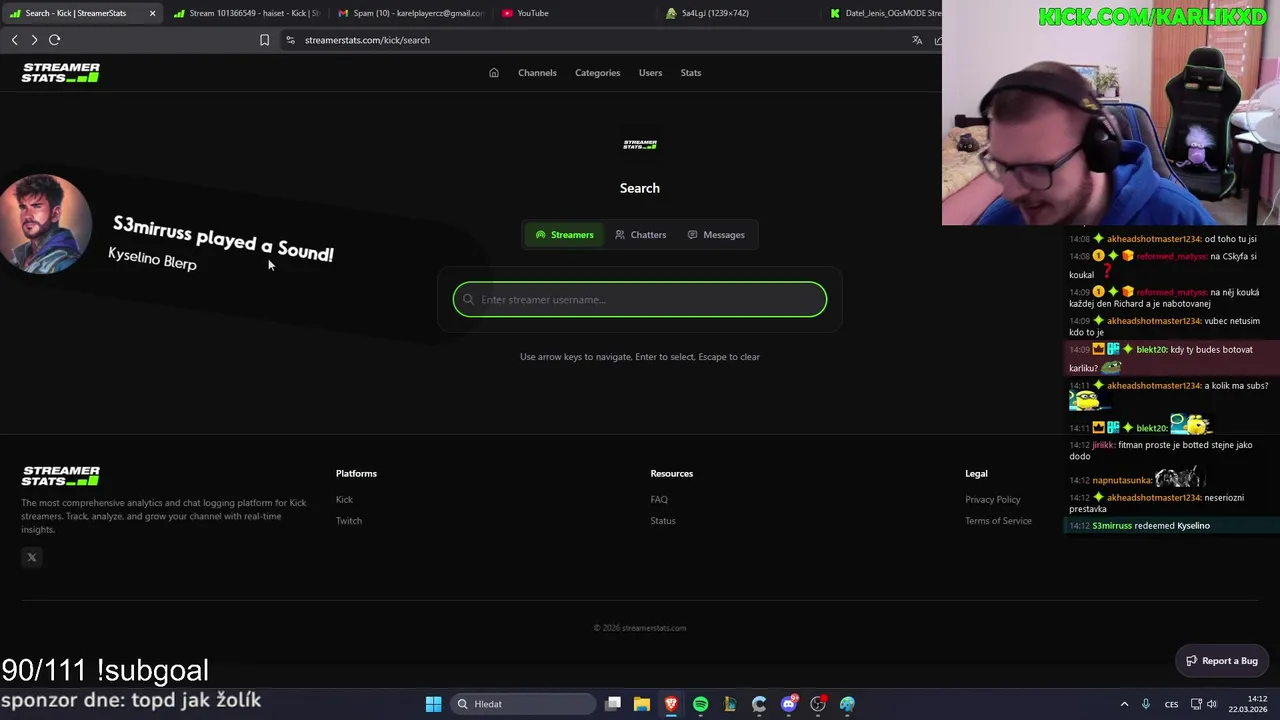Open Spotify from taskbar

pyautogui.click(x=700, y=704)
